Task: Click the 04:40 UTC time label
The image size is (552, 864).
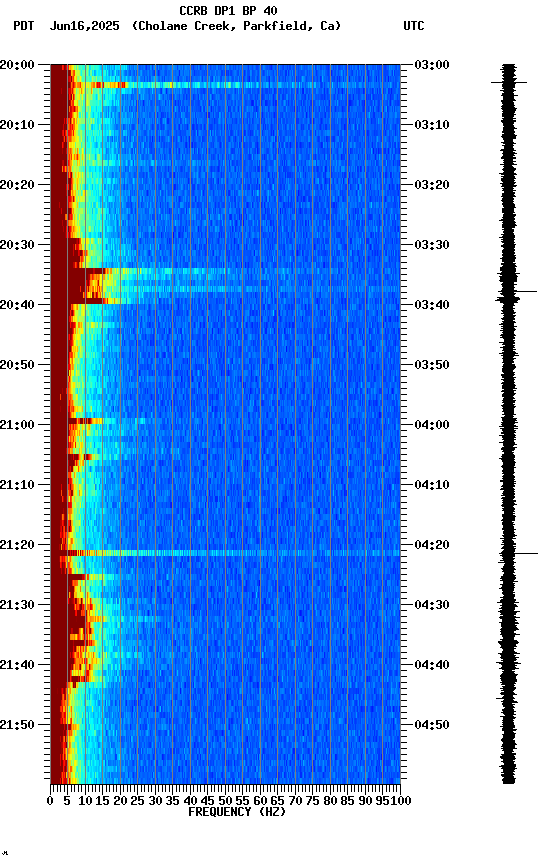Action: click(432, 665)
